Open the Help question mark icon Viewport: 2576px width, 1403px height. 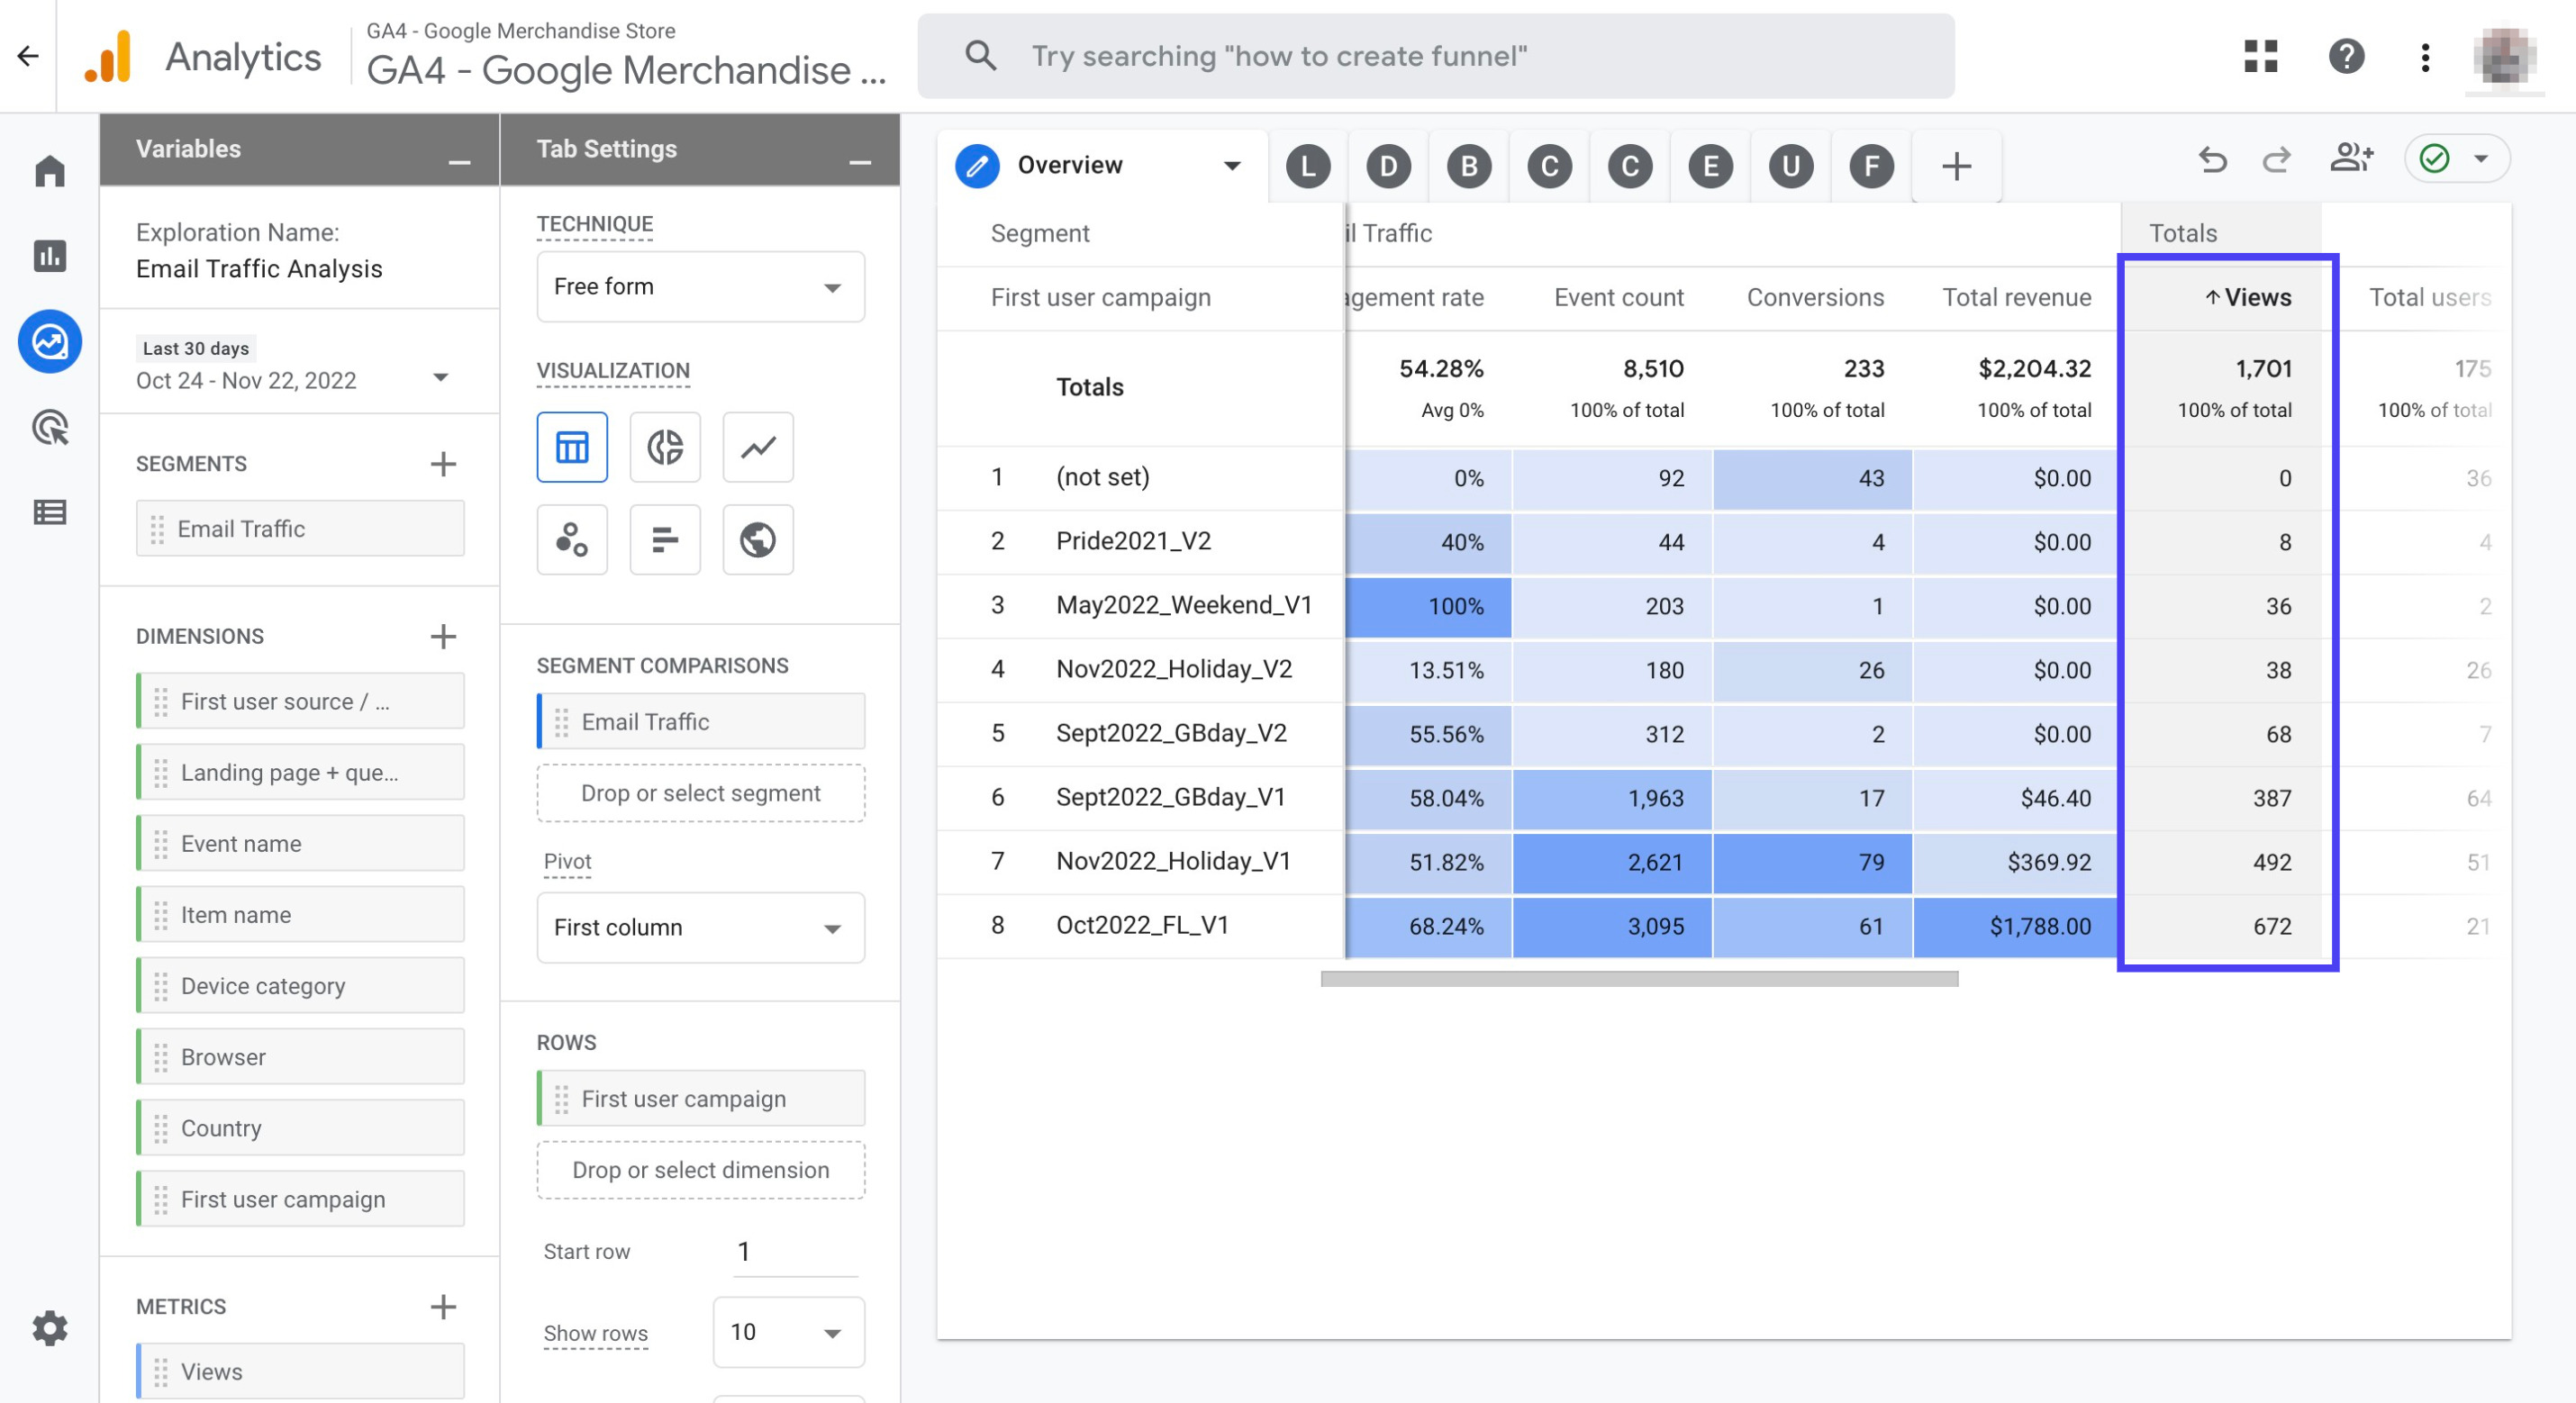2346,56
